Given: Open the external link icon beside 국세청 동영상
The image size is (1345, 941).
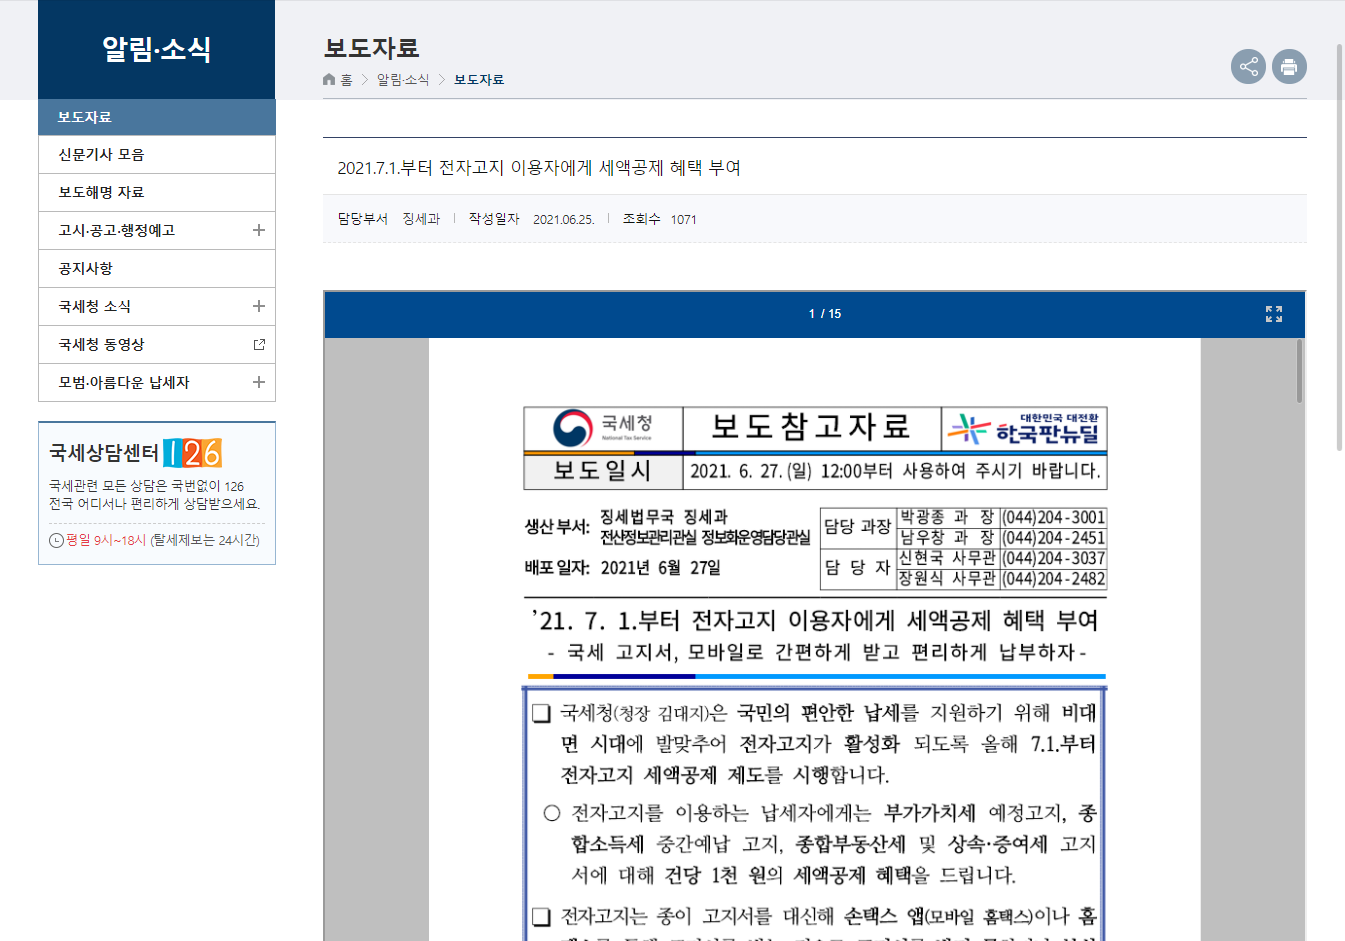Looking at the screenshot, I should click(259, 345).
